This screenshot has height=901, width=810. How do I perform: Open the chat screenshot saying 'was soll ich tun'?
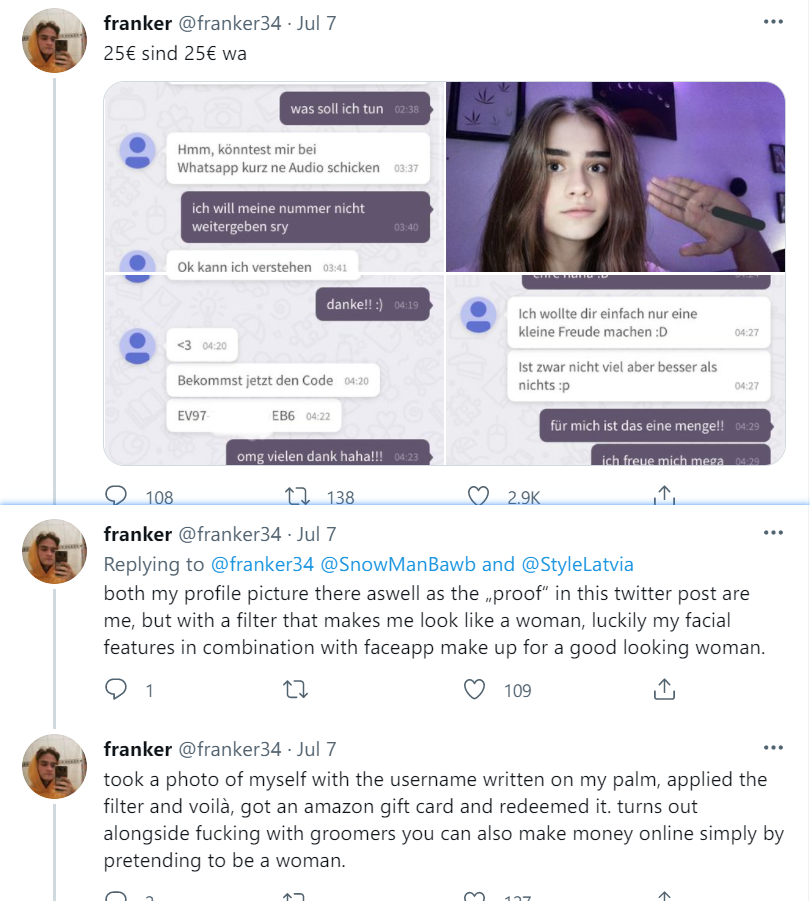click(x=275, y=176)
